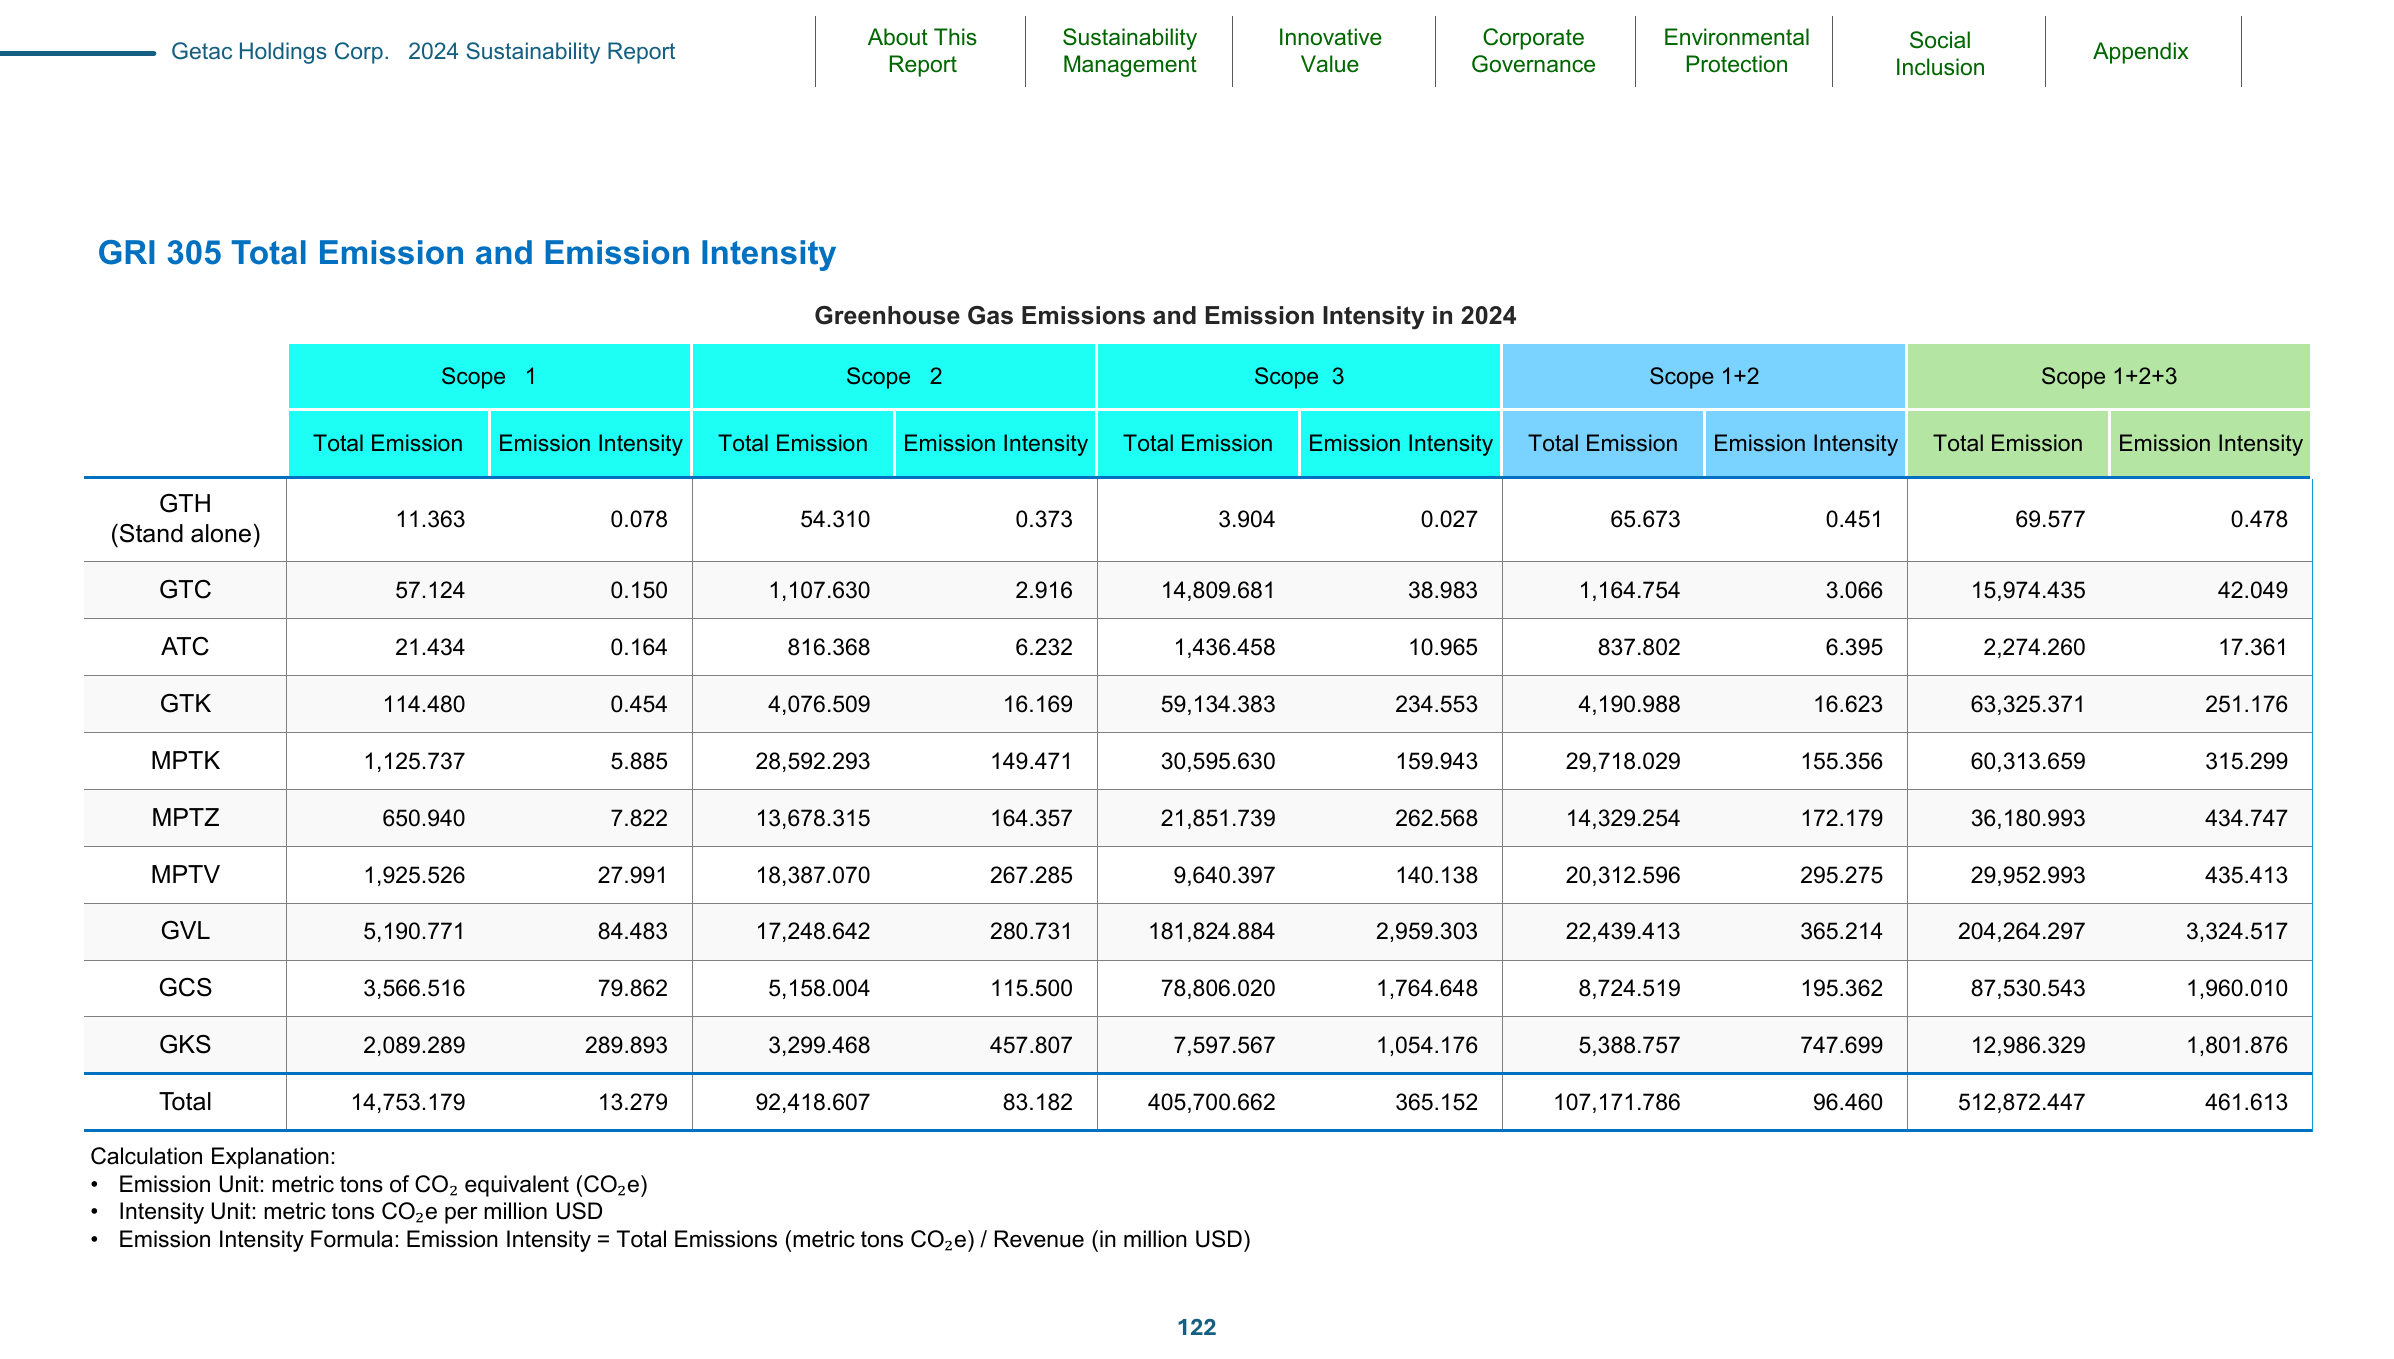Image resolution: width=2394 pixels, height=1359 pixels.
Task: Click 2024 Sustainability Report title
Action: tap(541, 51)
